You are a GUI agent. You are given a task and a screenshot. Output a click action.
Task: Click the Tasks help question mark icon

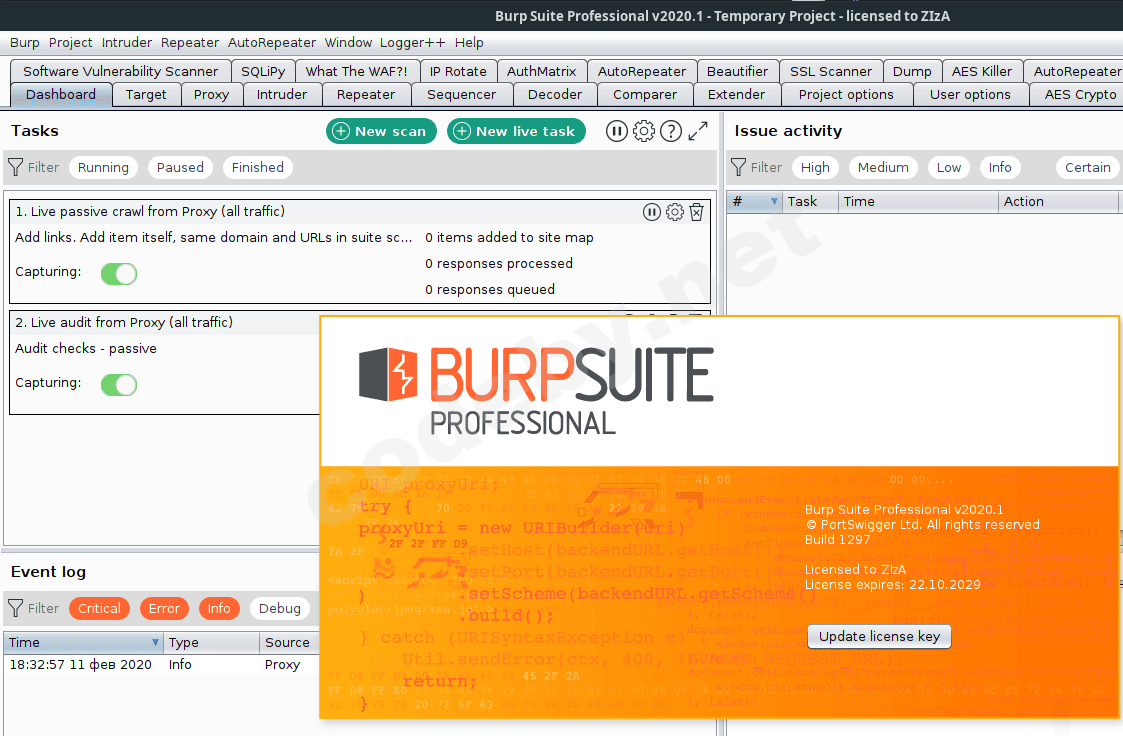coord(671,131)
